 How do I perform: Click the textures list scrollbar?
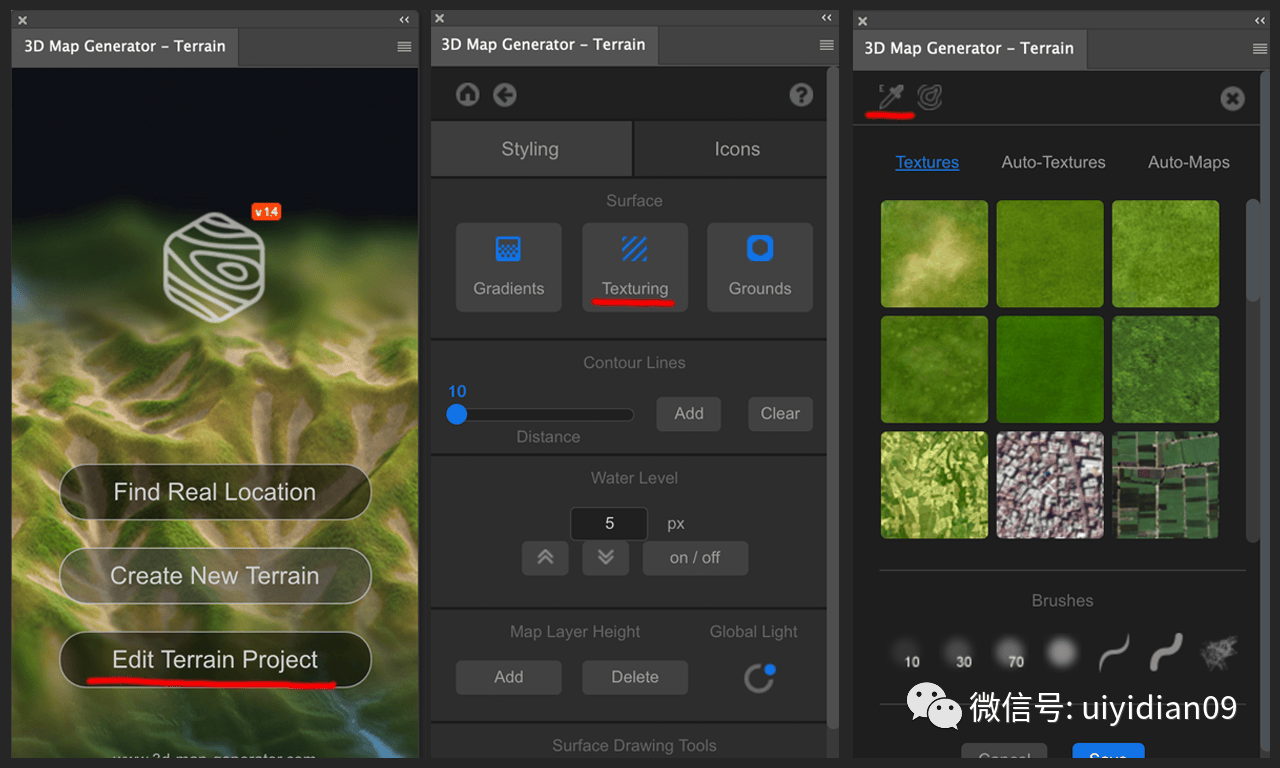click(x=1253, y=250)
